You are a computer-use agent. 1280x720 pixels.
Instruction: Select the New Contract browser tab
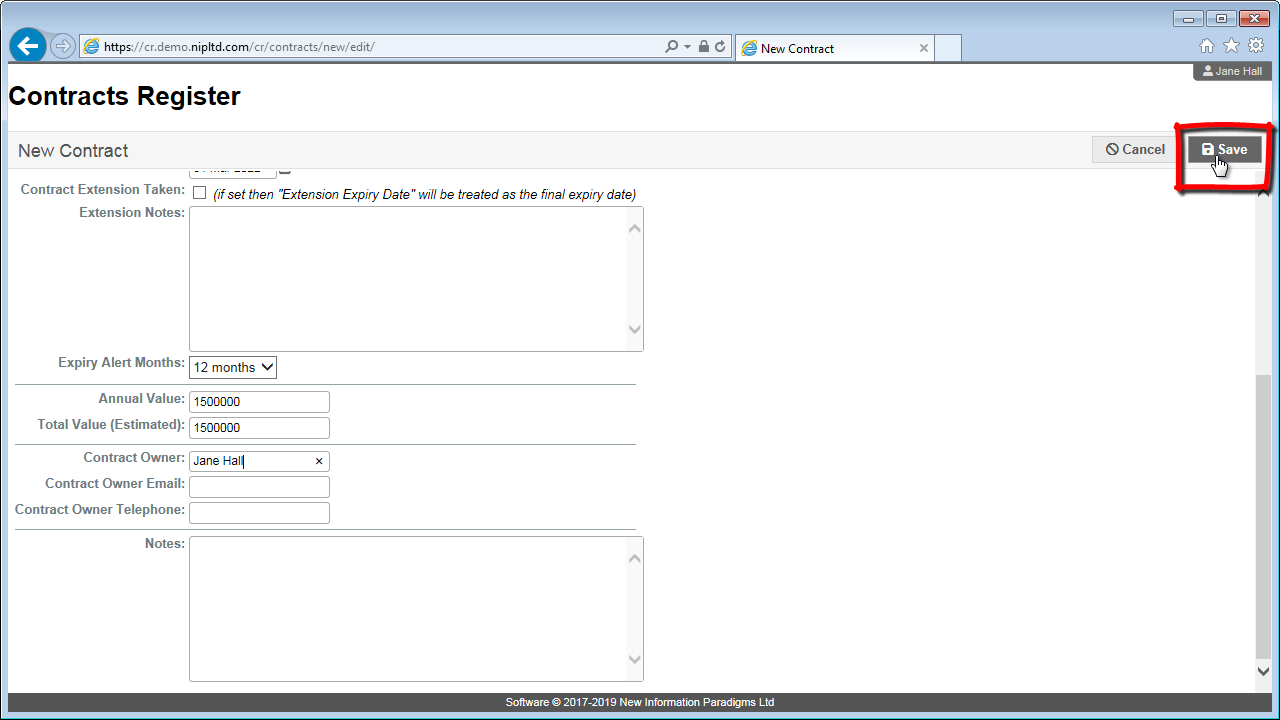pos(820,48)
